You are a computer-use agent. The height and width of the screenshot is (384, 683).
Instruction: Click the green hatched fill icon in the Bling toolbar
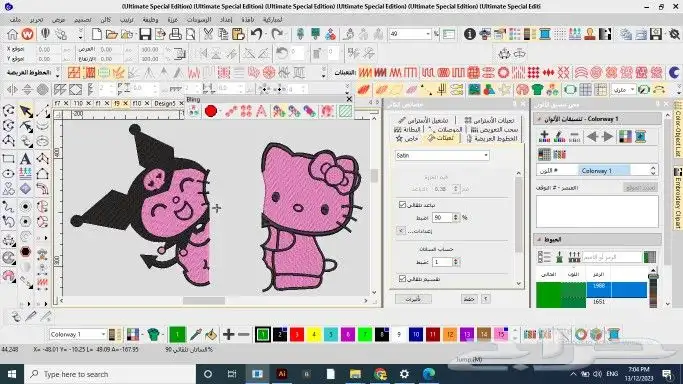pos(345,111)
